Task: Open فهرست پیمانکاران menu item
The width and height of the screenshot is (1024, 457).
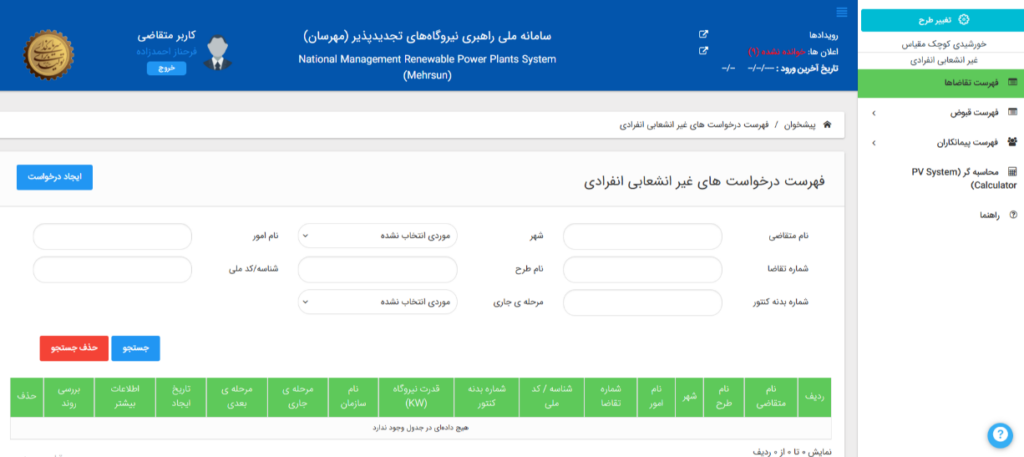Action: pyautogui.click(x=940, y=142)
